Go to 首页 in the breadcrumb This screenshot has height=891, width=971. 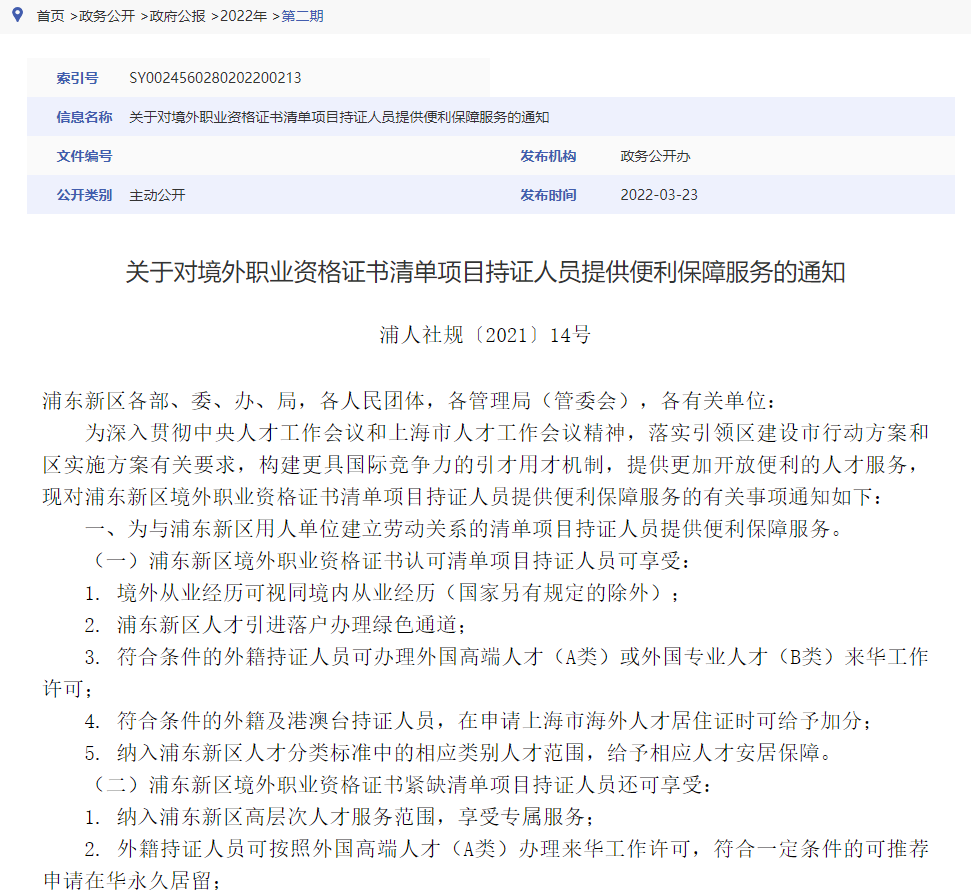click(50, 16)
